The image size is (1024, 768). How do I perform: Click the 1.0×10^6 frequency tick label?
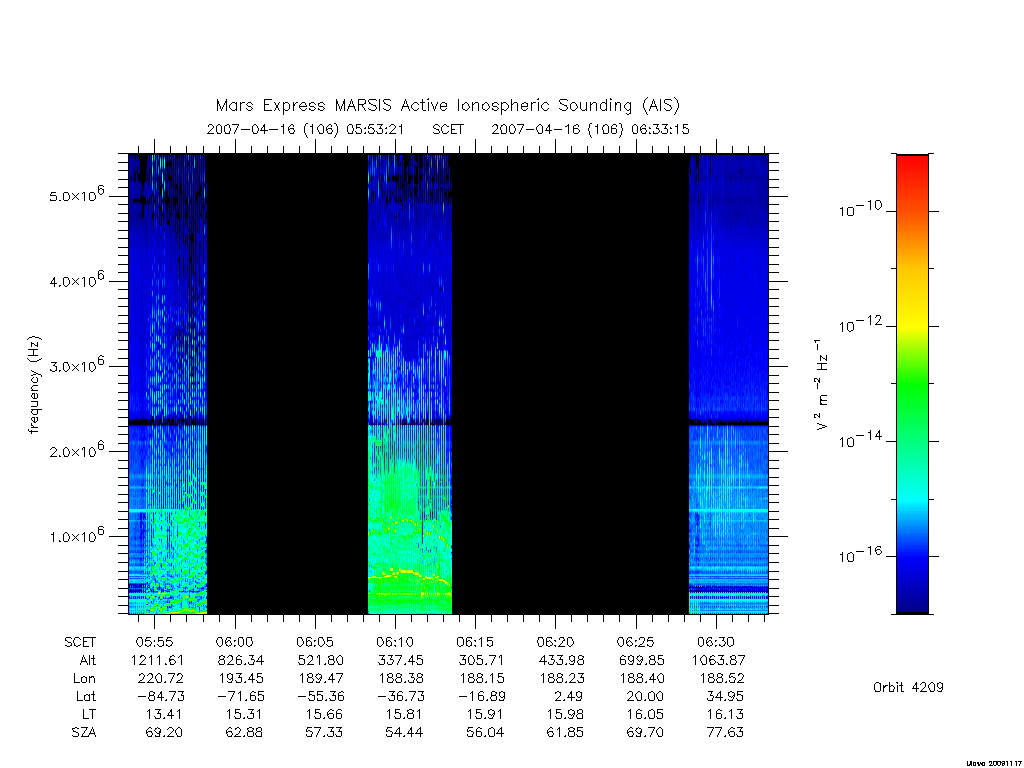pos(77,534)
